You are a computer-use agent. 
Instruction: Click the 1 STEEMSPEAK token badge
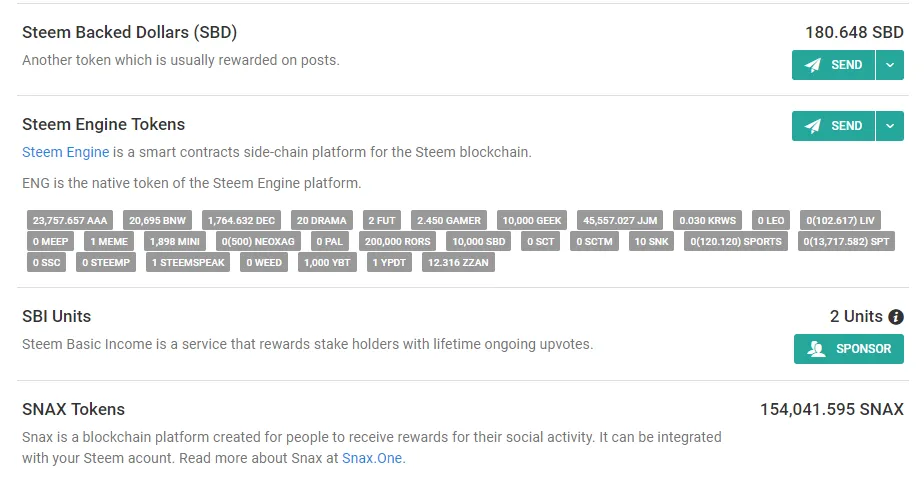click(x=188, y=263)
